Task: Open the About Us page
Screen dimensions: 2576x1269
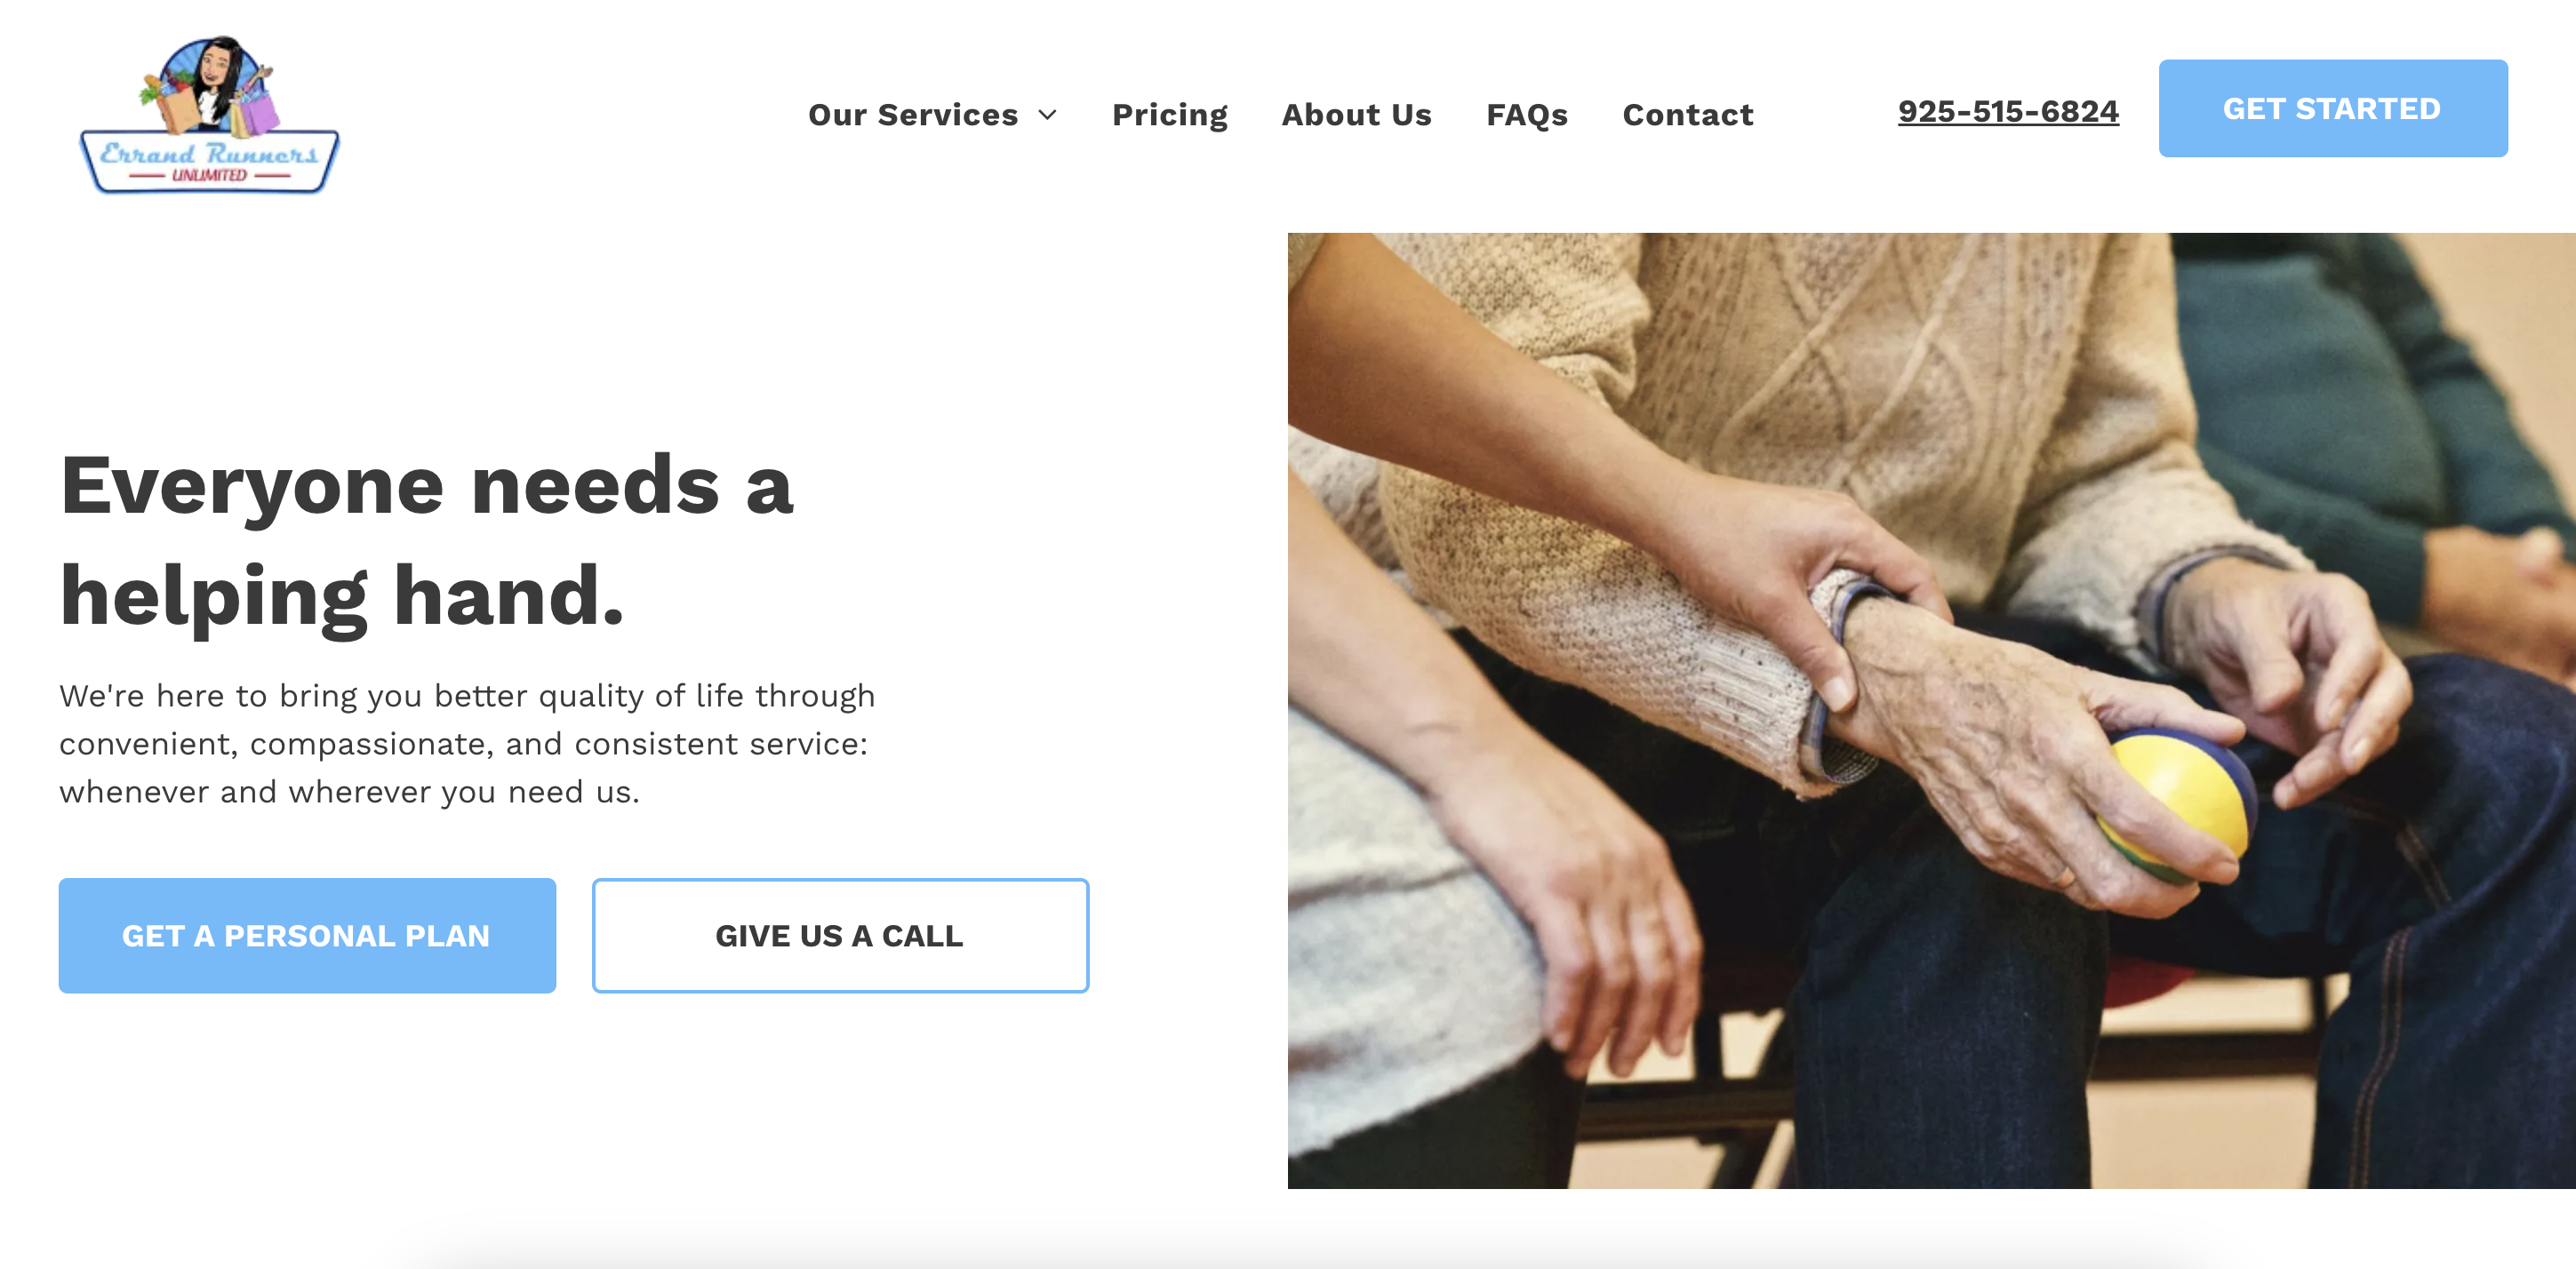Action: click(x=1356, y=115)
